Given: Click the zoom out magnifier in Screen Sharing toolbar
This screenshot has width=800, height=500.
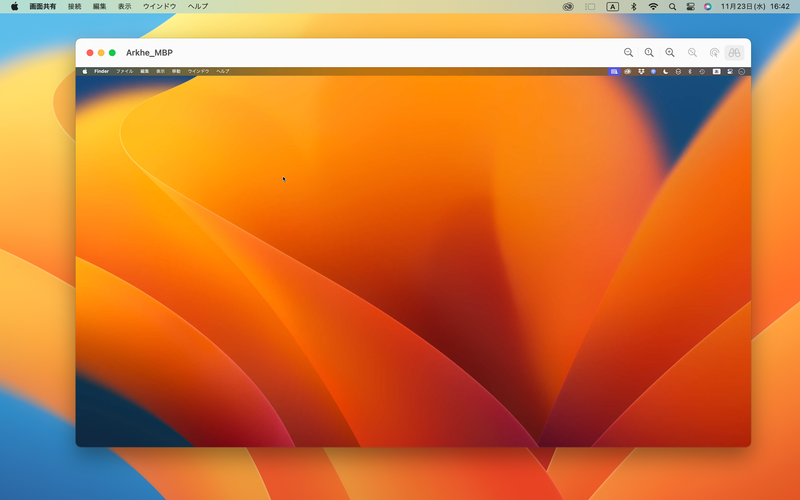Looking at the screenshot, I should pos(628,53).
